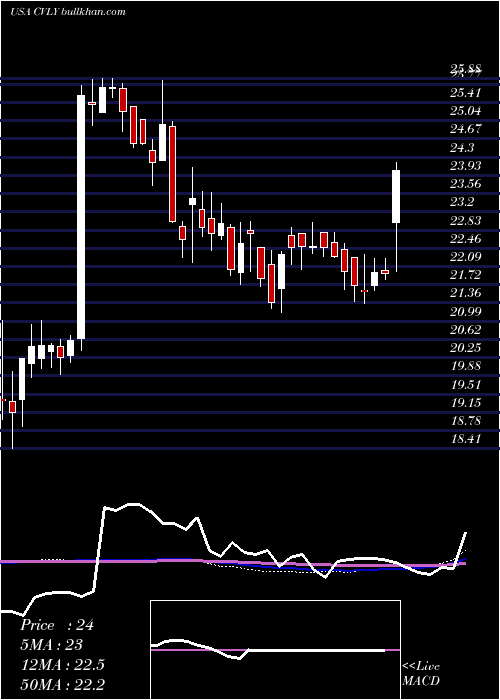Click the 20.99 price axis label
The image size is (500, 700).
pyautogui.click(x=465, y=312)
